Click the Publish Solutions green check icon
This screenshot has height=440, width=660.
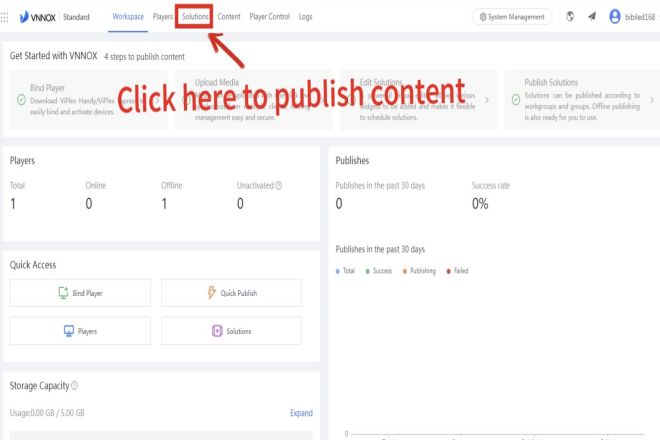tap(516, 100)
